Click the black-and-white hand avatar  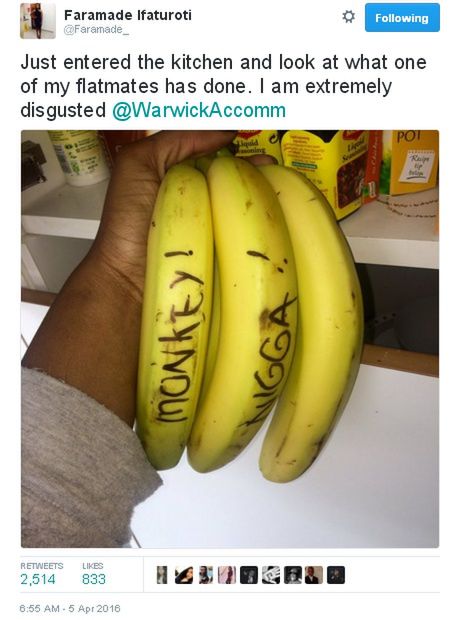point(270,575)
